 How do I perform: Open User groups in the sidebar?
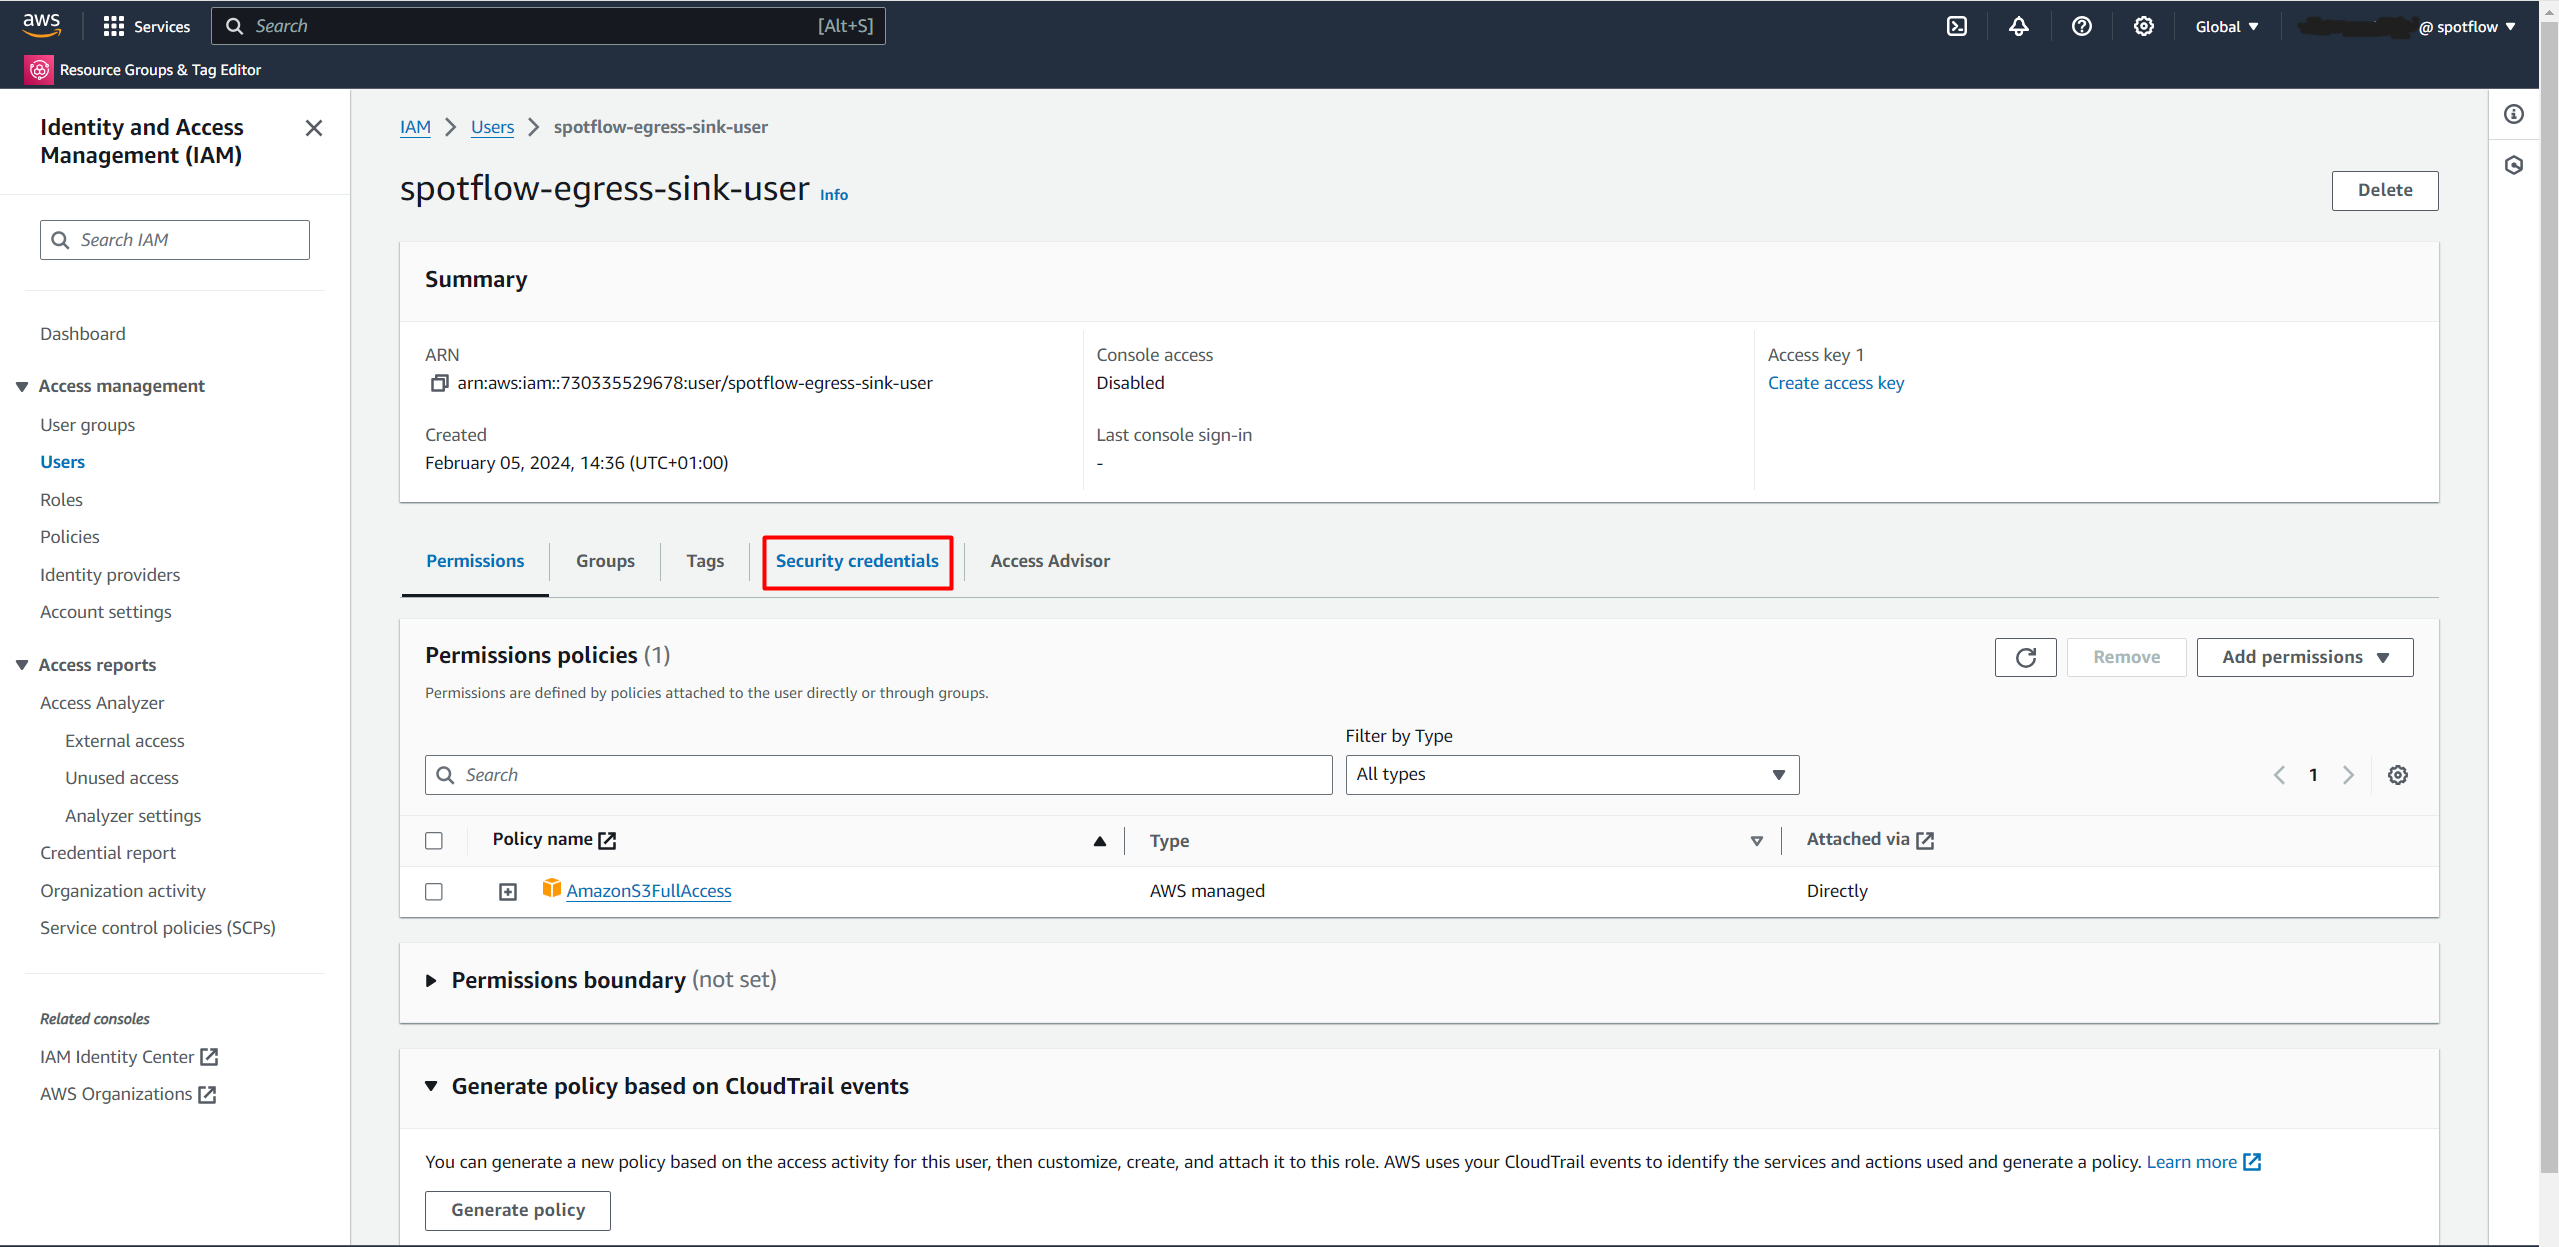tap(87, 425)
